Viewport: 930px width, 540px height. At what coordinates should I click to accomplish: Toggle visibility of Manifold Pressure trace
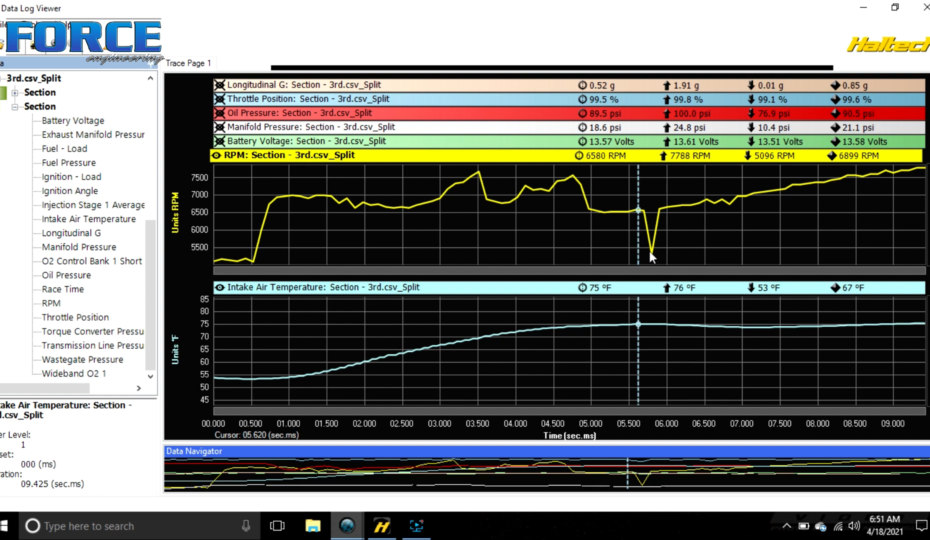point(219,127)
